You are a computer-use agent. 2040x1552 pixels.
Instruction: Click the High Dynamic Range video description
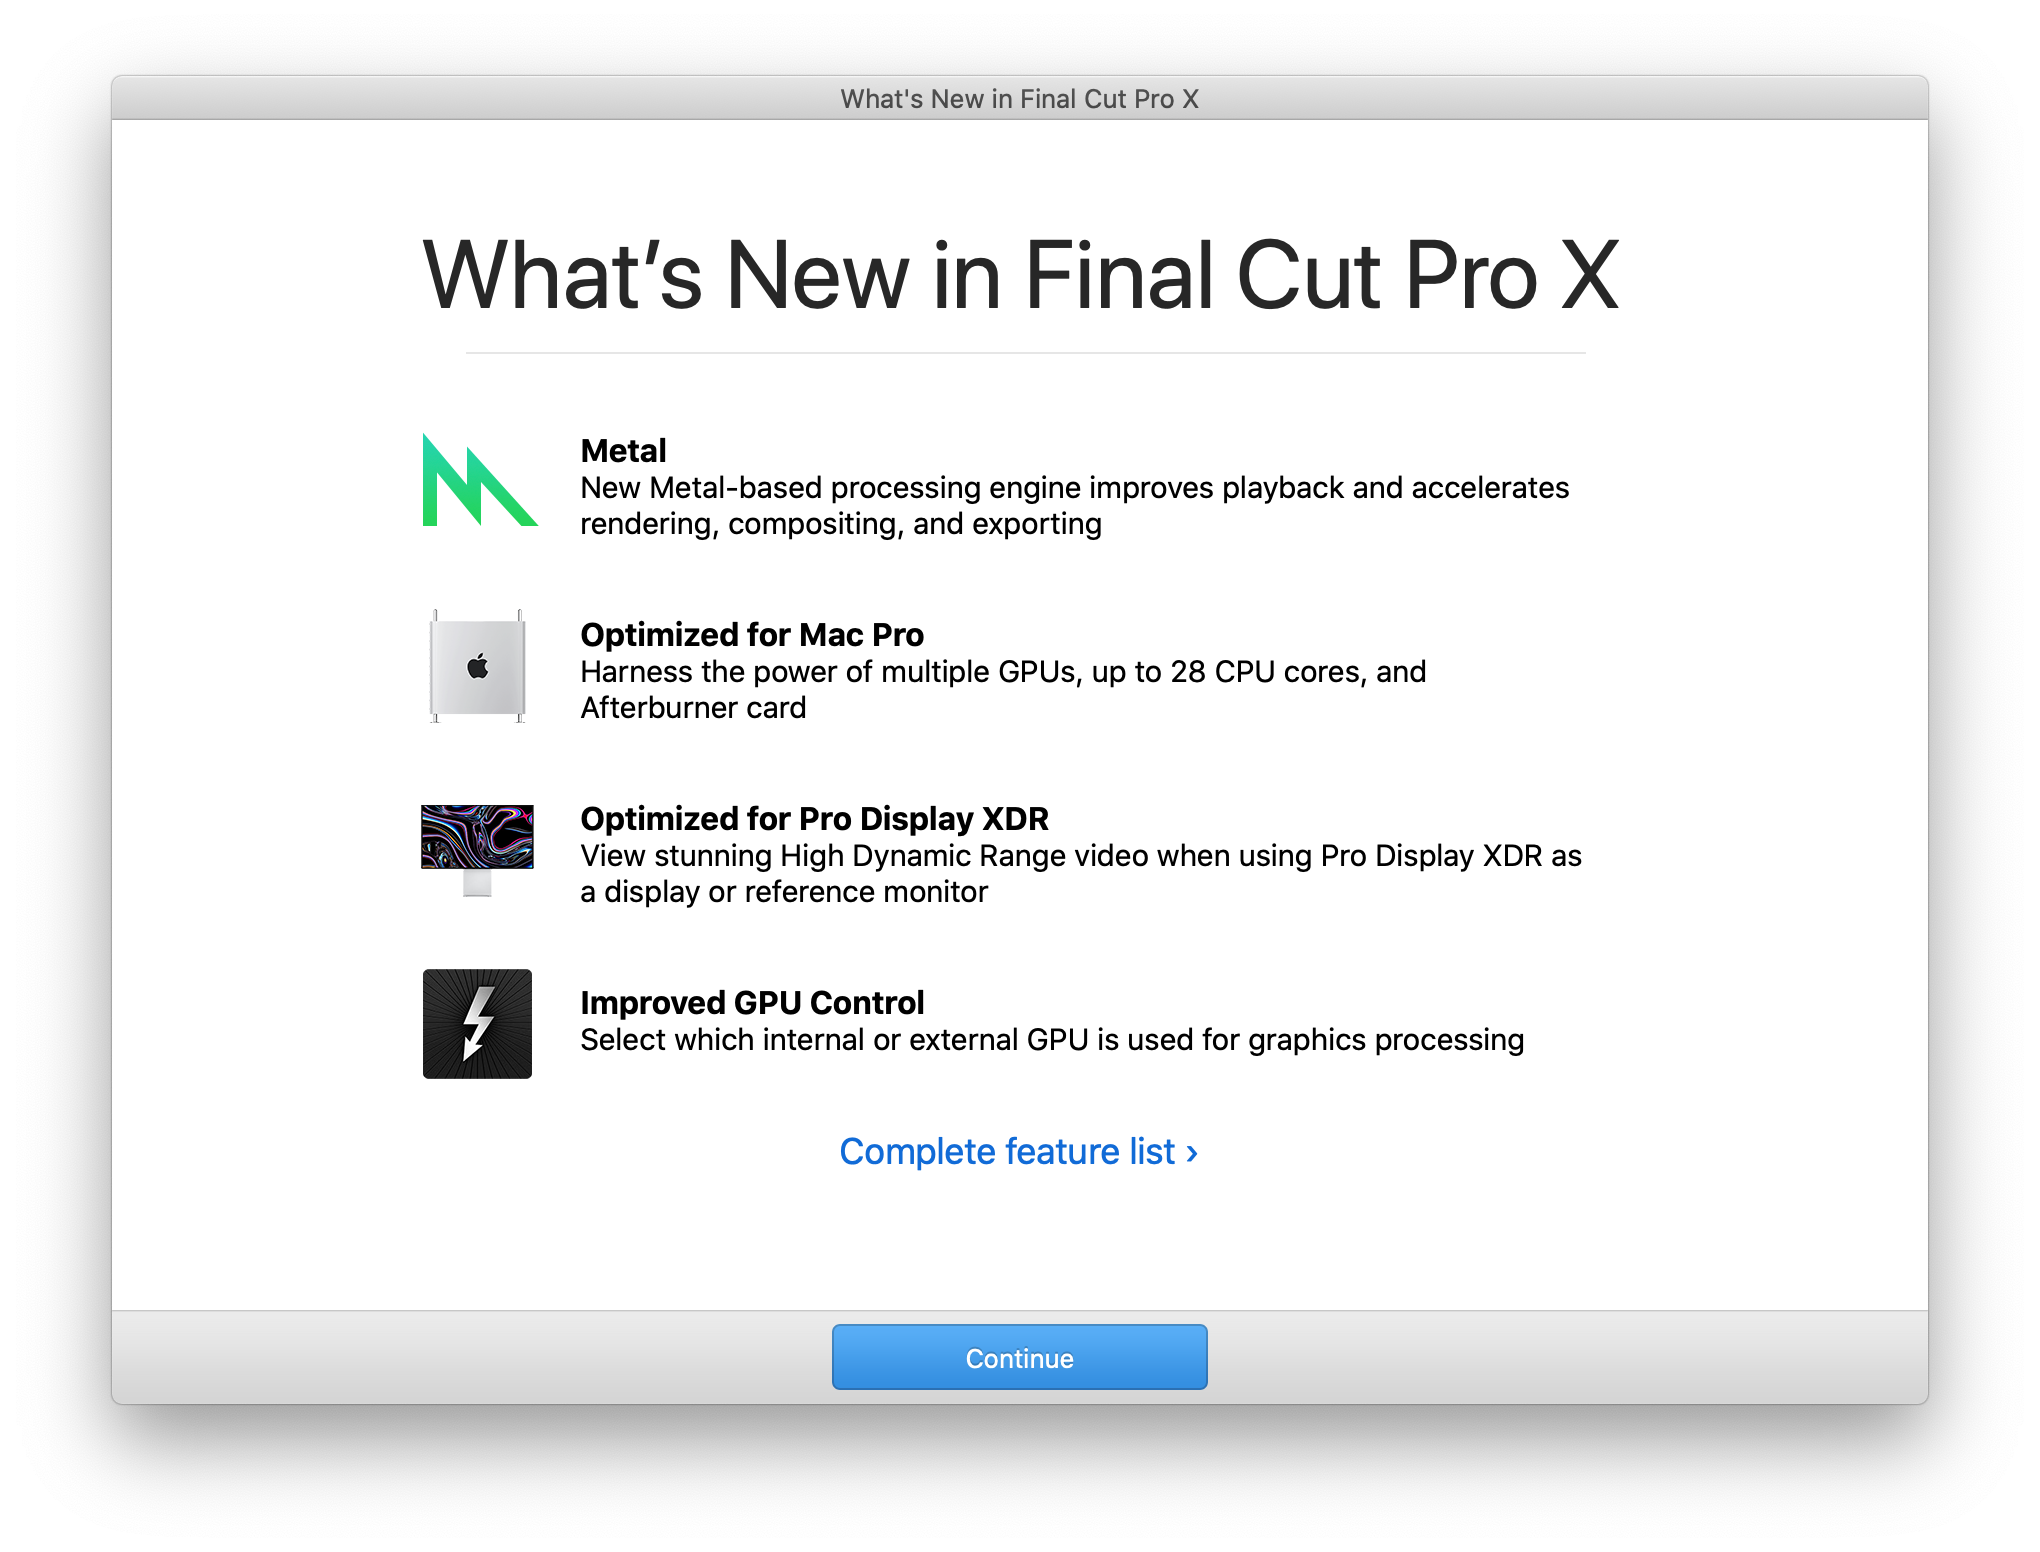point(1081,874)
